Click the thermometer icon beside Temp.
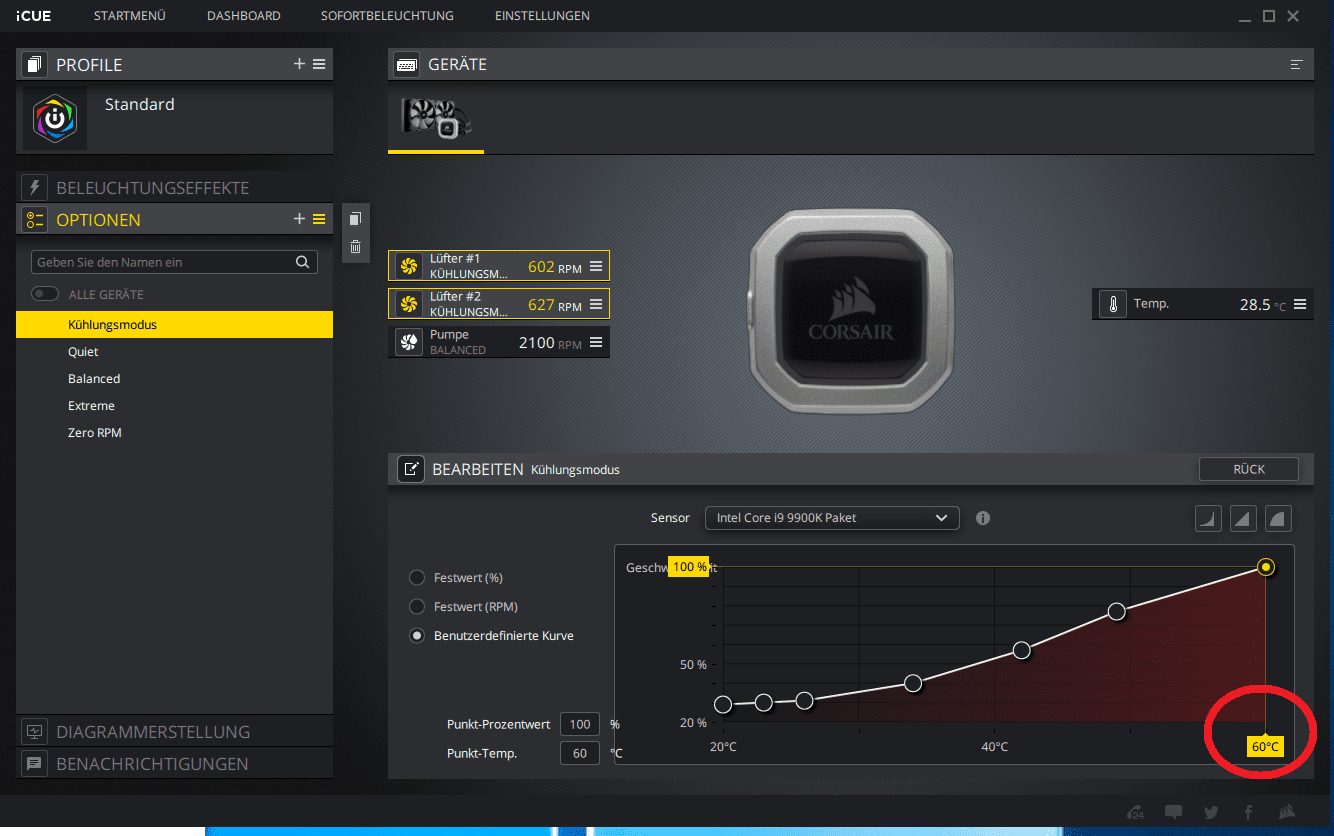1334x836 pixels. tap(1113, 304)
